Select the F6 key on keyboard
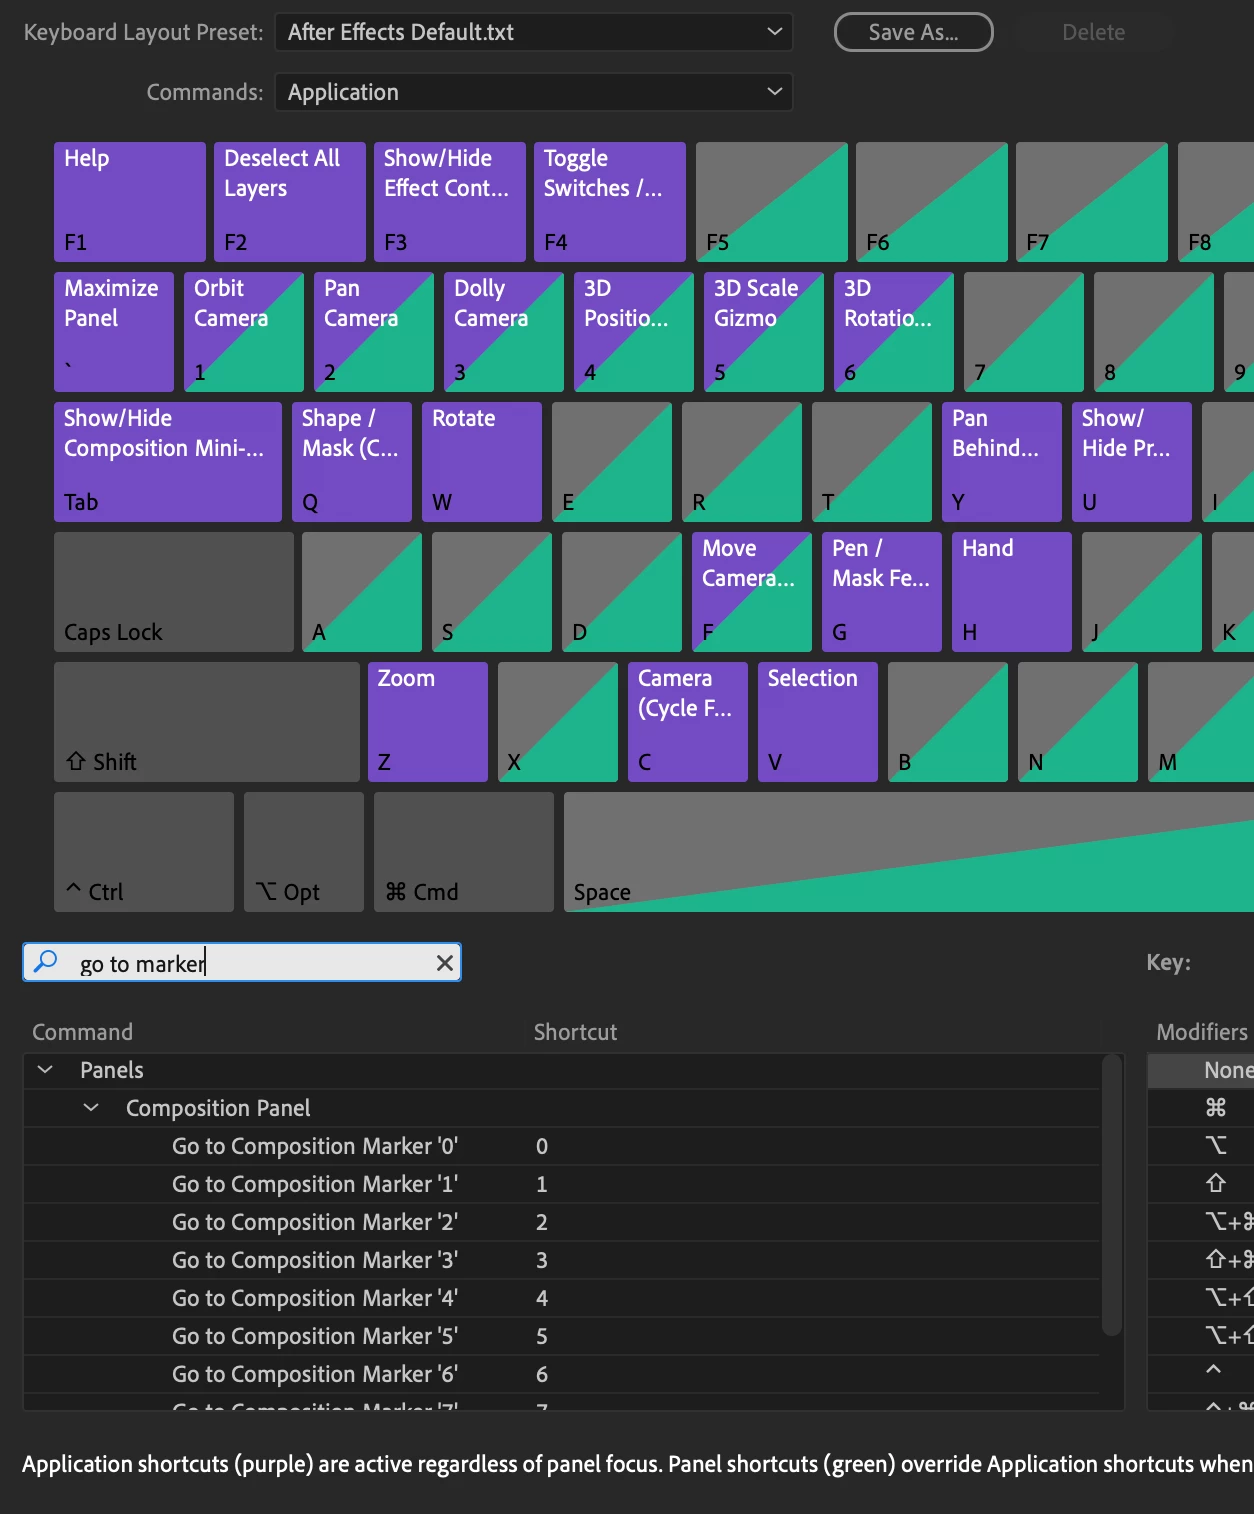The height and width of the screenshot is (1514, 1254). point(932,202)
